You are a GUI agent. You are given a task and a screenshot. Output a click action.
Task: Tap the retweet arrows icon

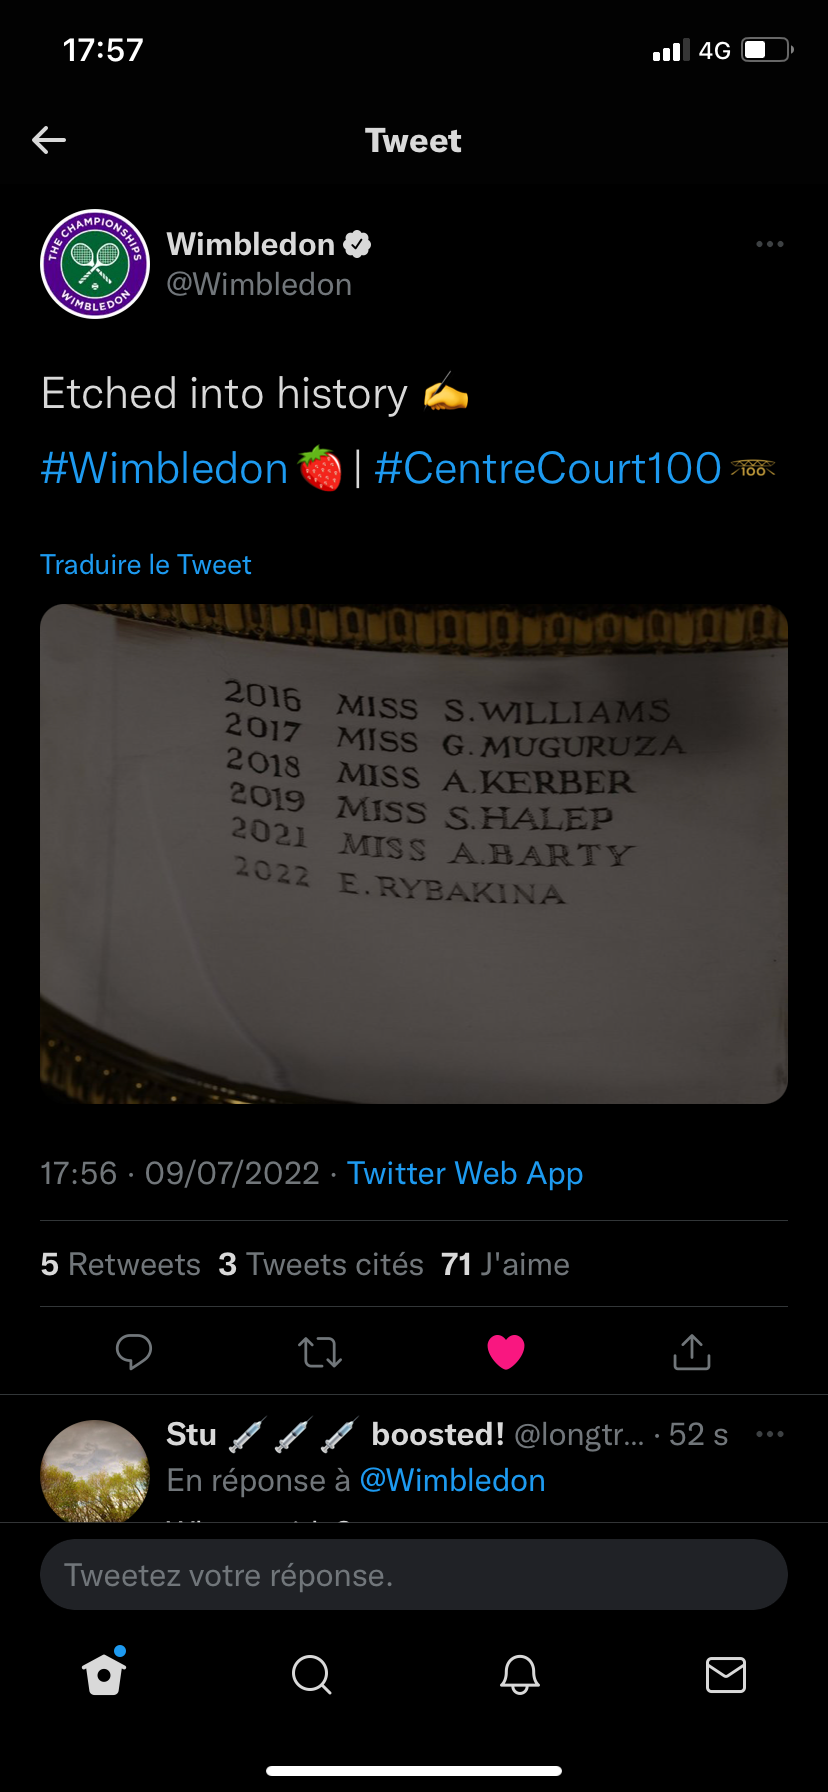[320, 1352]
